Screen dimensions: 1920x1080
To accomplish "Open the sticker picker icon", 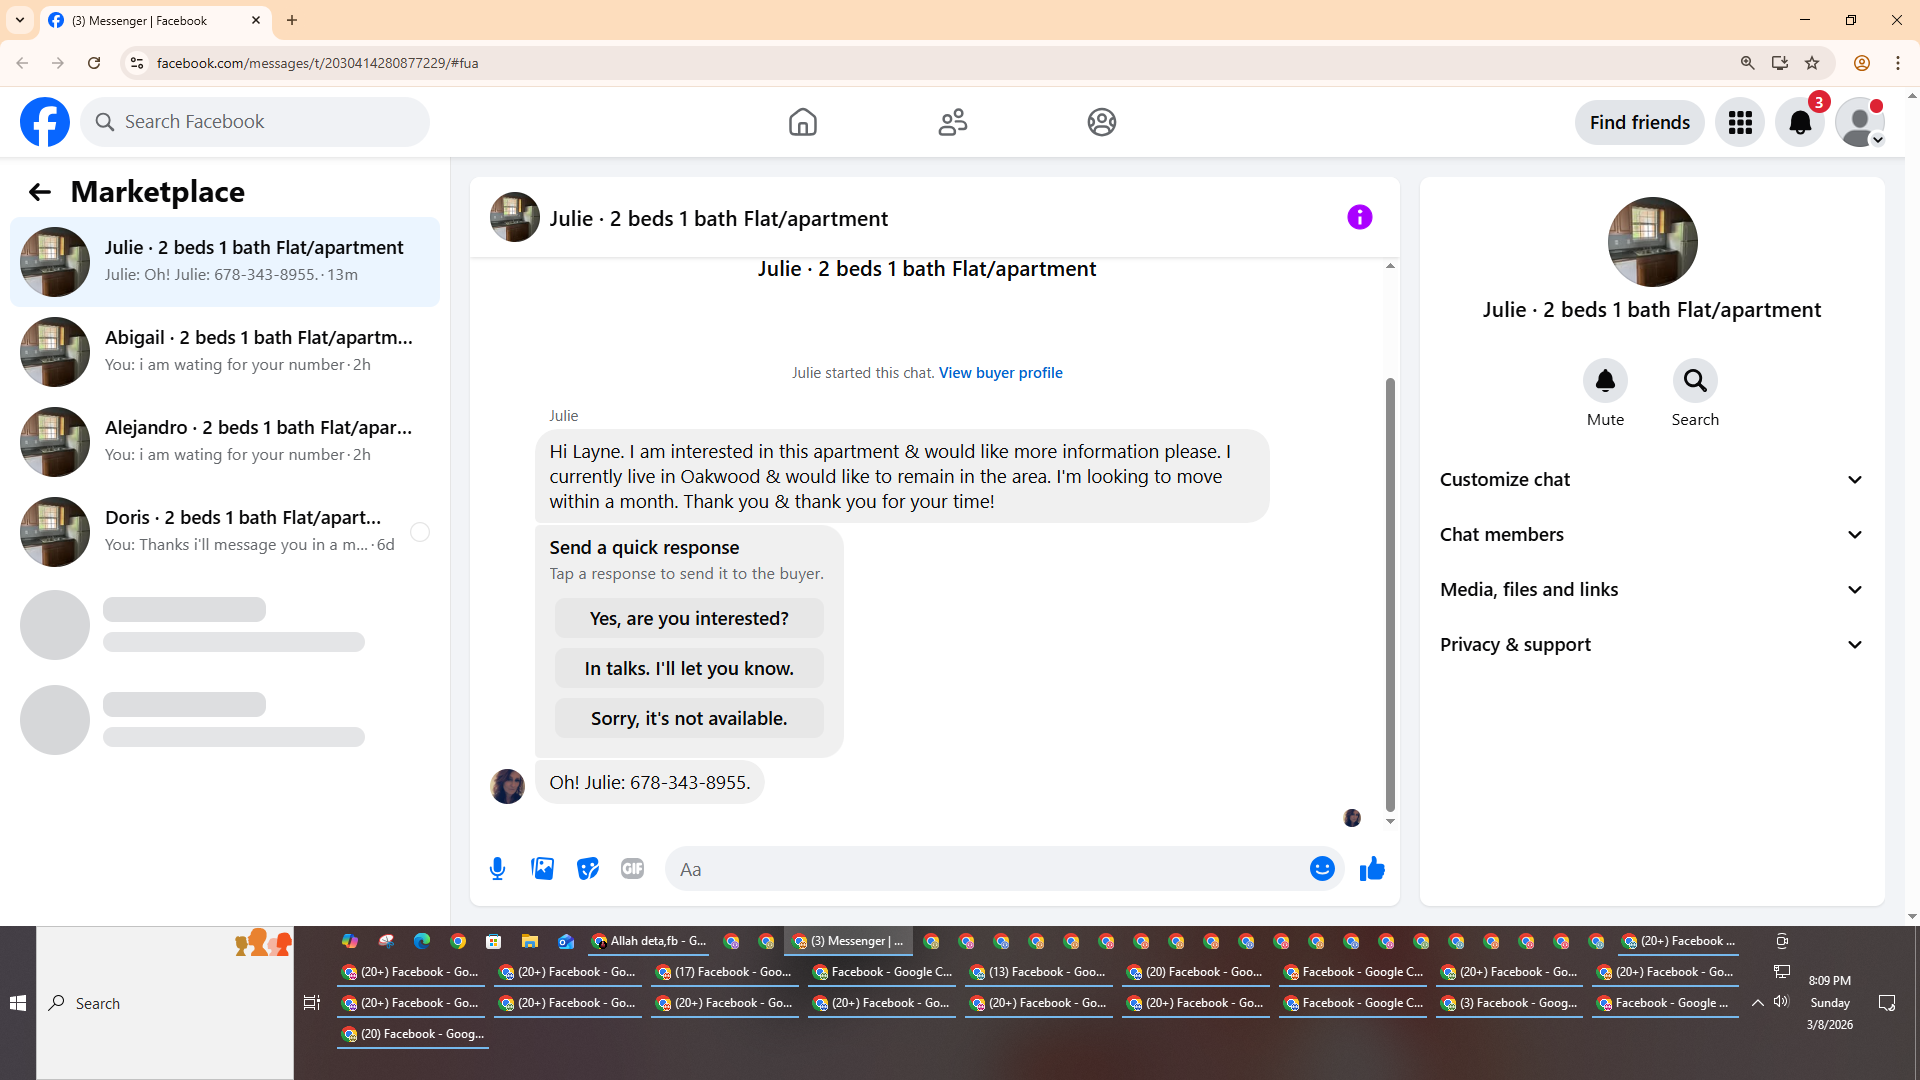I will click(588, 869).
